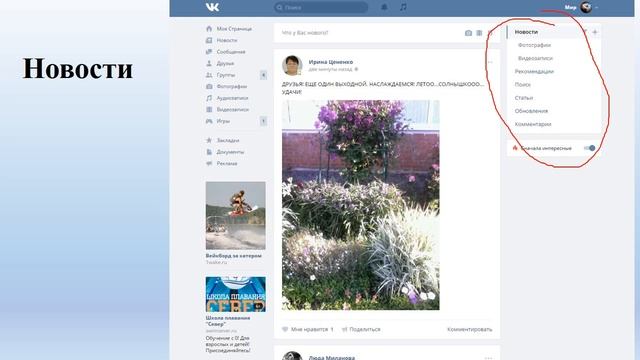
Task: Open Новости in the left sidebar
Action: click(227, 40)
